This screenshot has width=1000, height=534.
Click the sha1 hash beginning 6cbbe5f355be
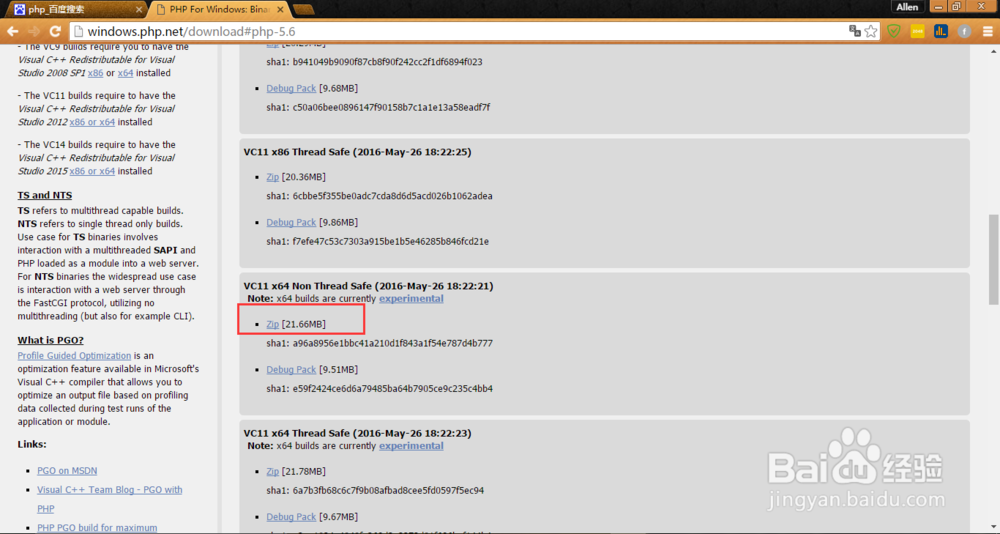[x=392, y=196]
